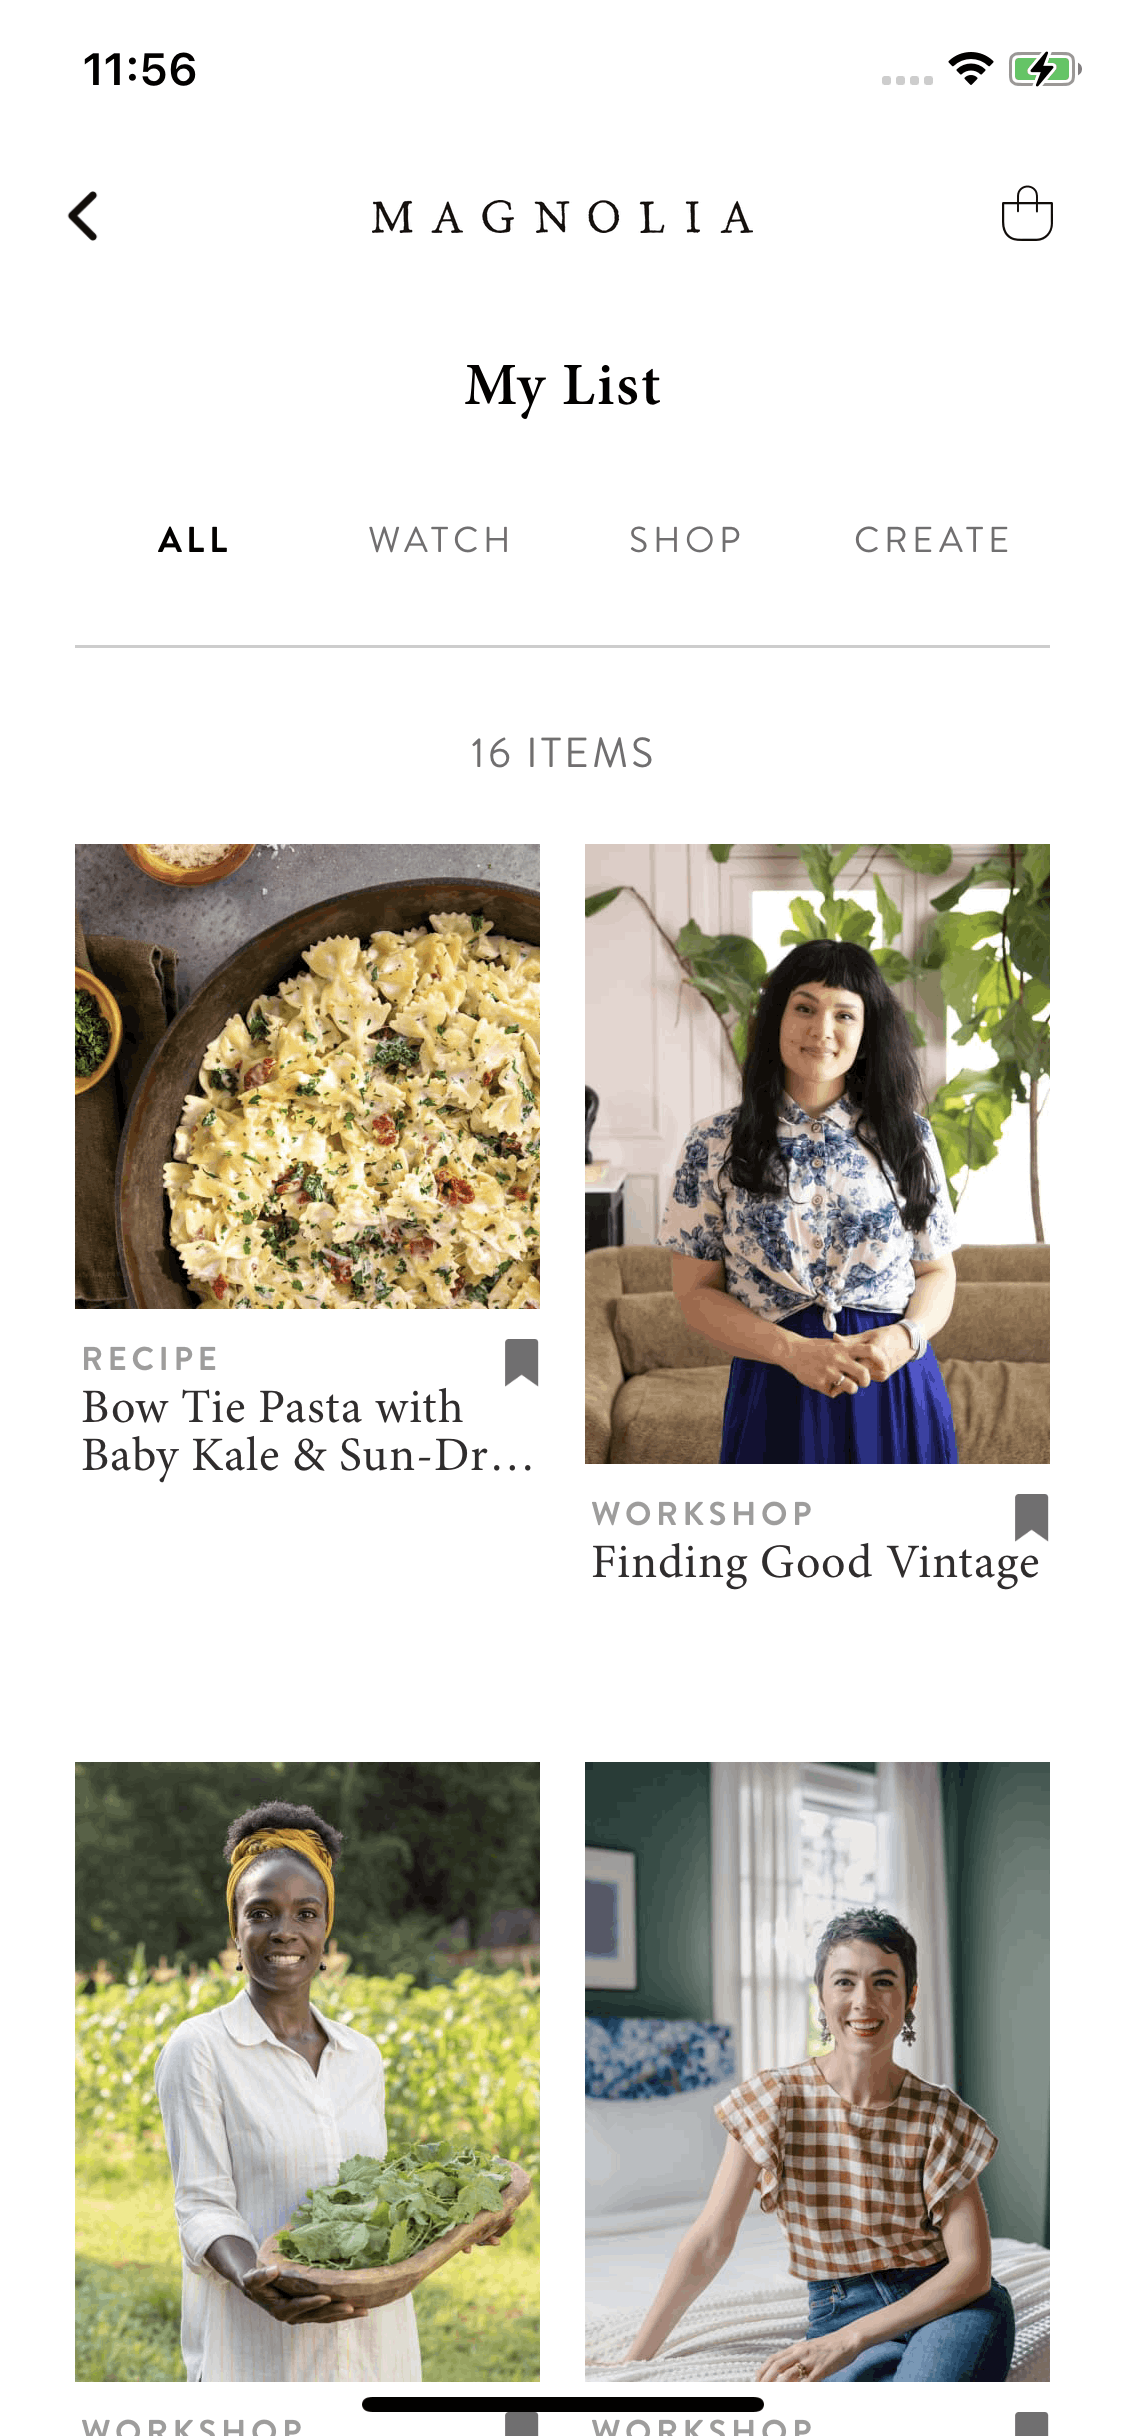
Task: Open the woman in plaid top photo
Action: click(817, 2071)
